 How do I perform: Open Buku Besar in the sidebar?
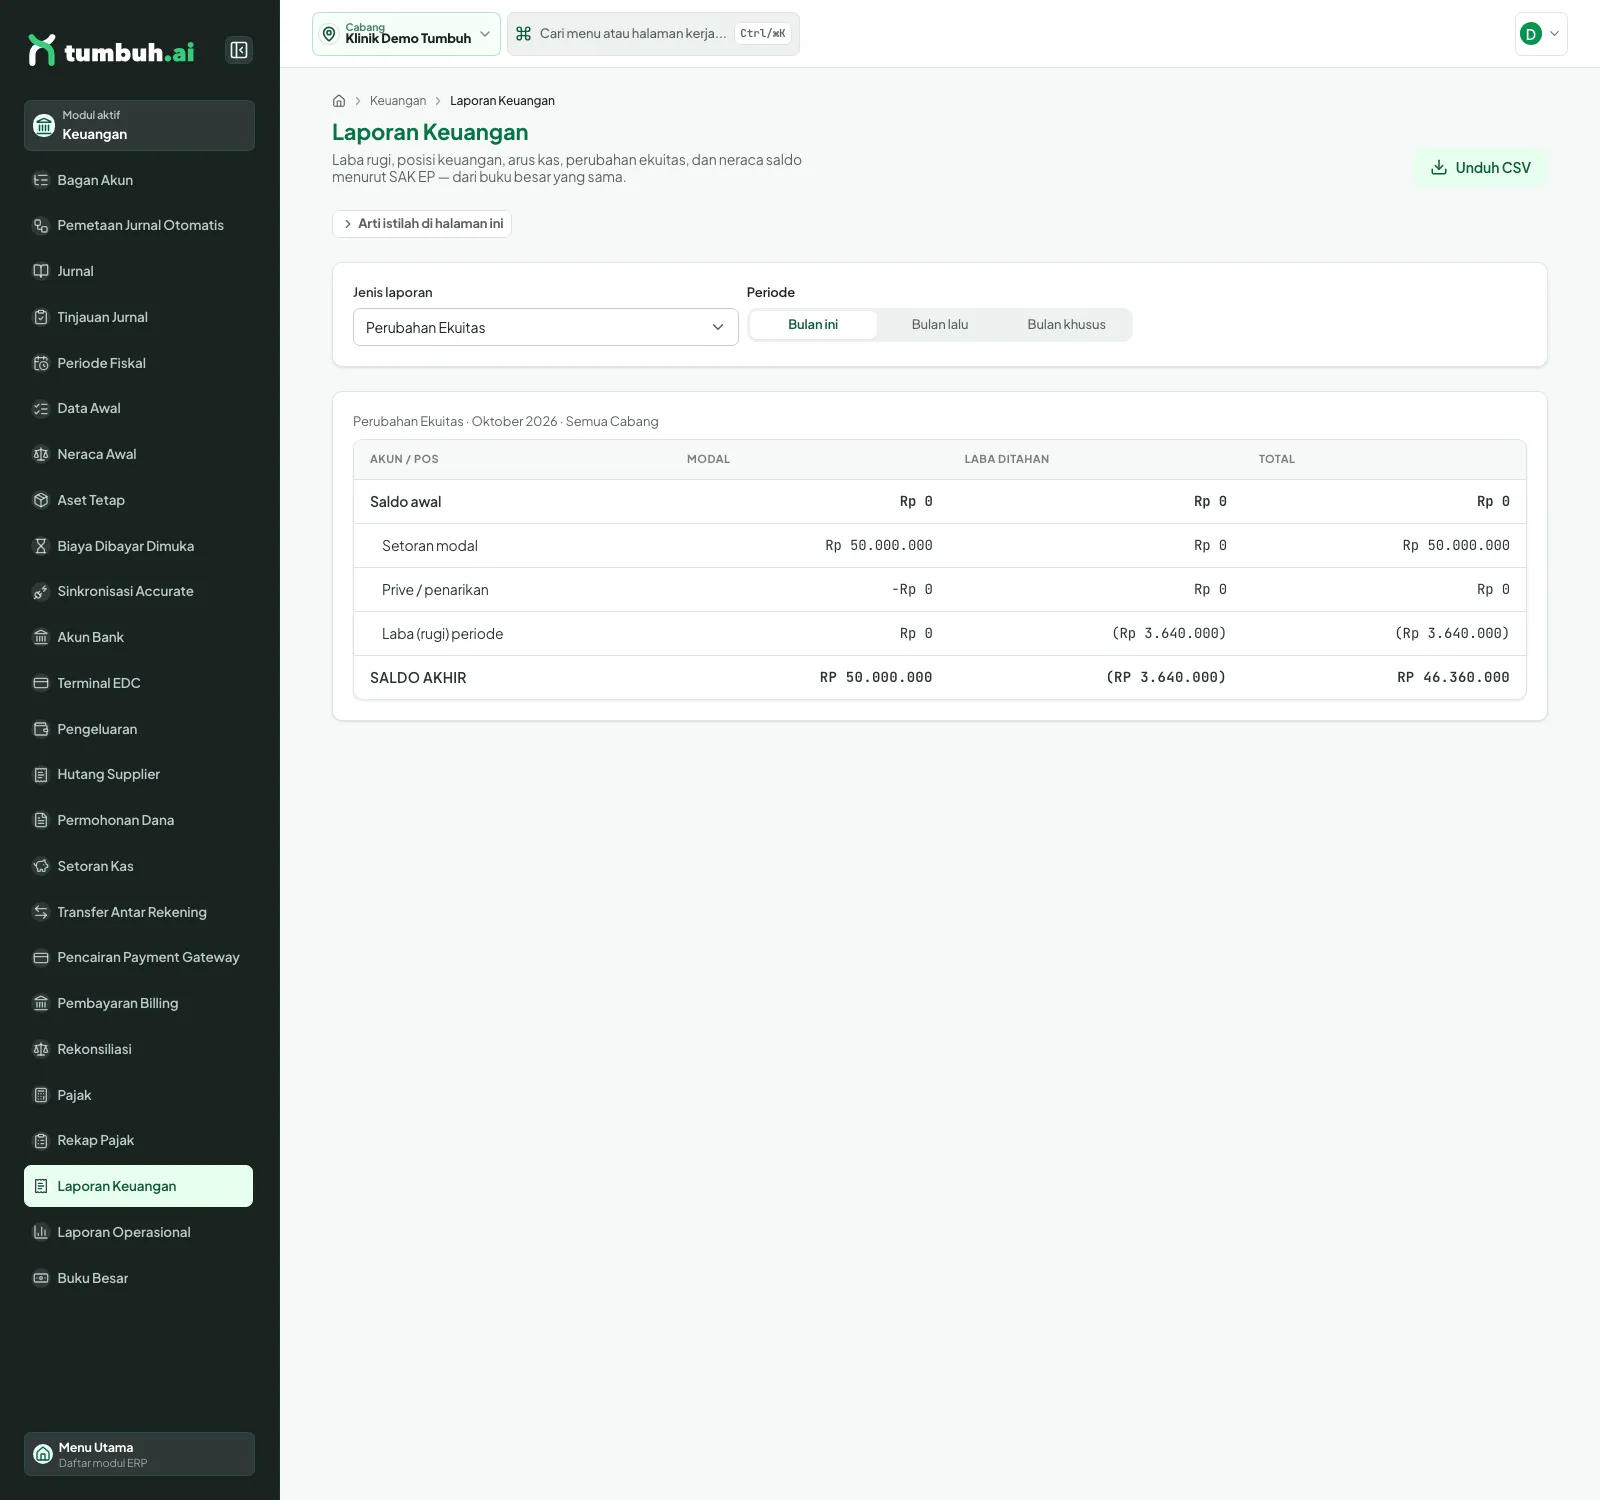pos(139,1278)
